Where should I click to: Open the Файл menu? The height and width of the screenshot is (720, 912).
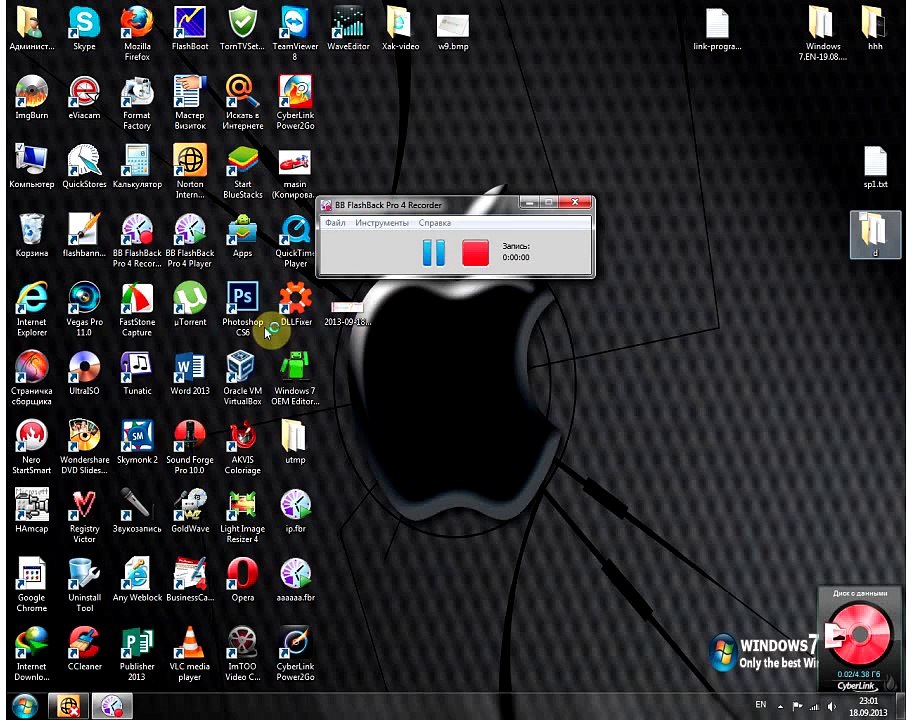335,223
